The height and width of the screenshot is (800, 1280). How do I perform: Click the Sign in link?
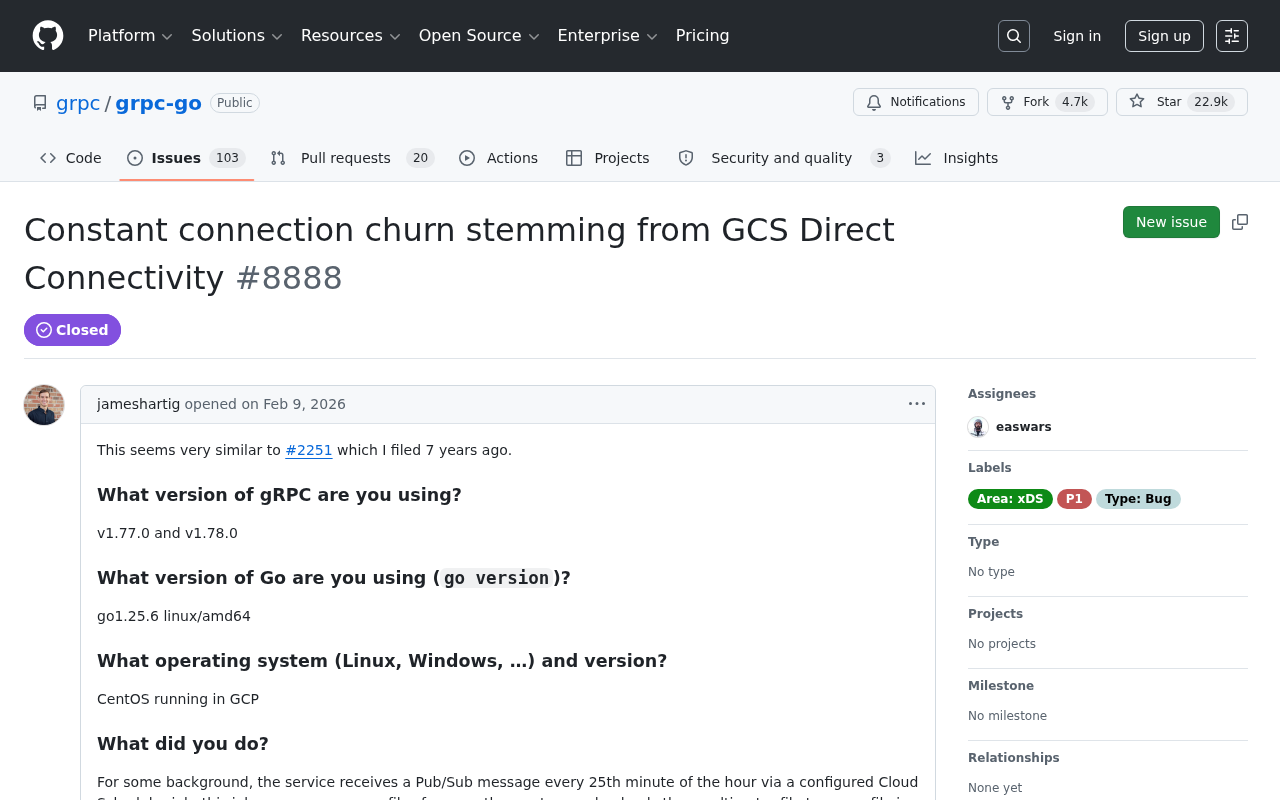point(1077,36)
